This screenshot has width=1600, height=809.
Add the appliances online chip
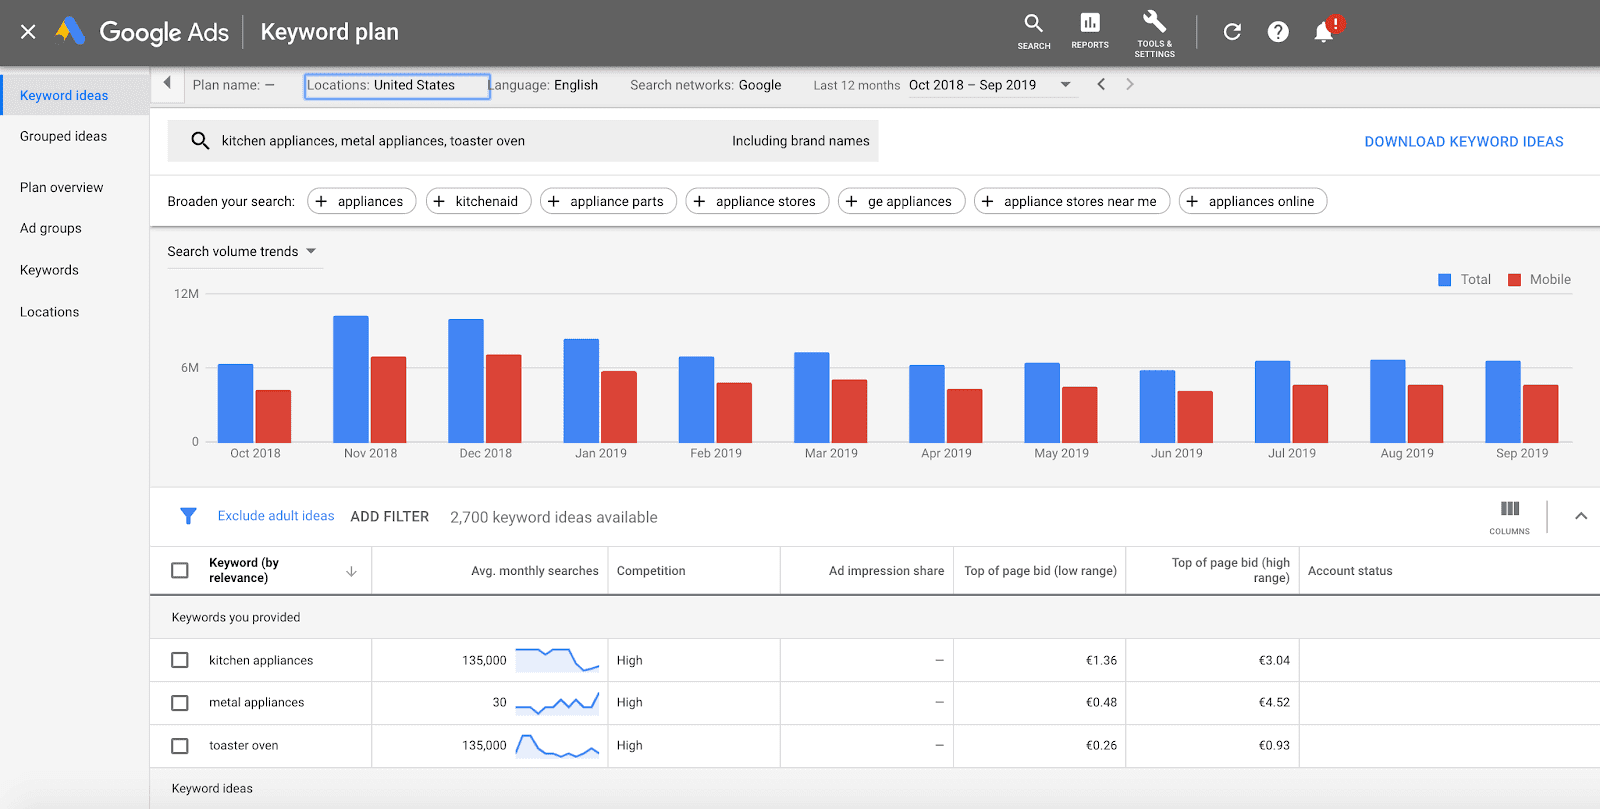[1253, 201]
